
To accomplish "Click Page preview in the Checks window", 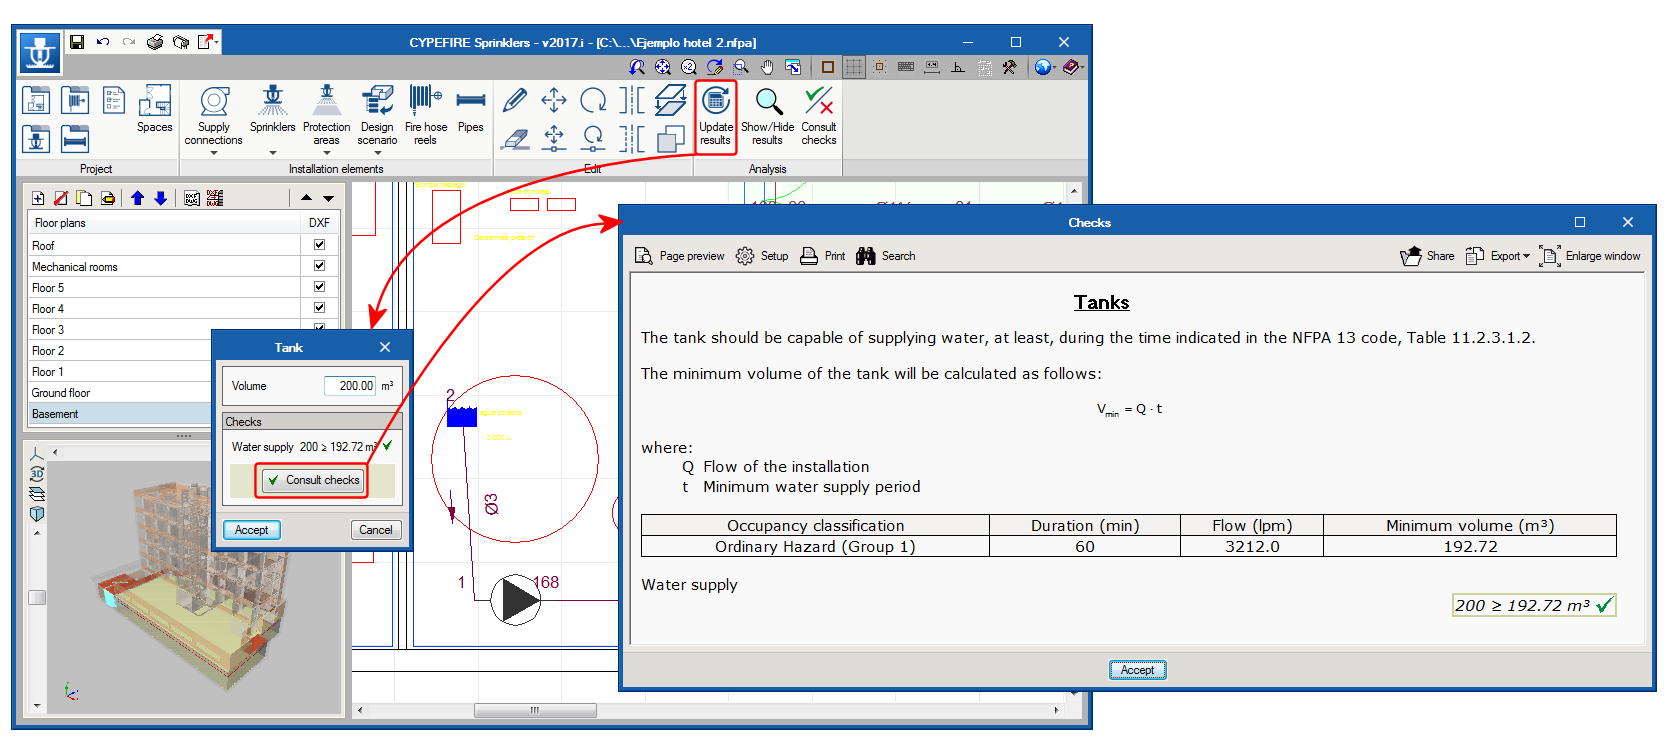I will 680,256.
